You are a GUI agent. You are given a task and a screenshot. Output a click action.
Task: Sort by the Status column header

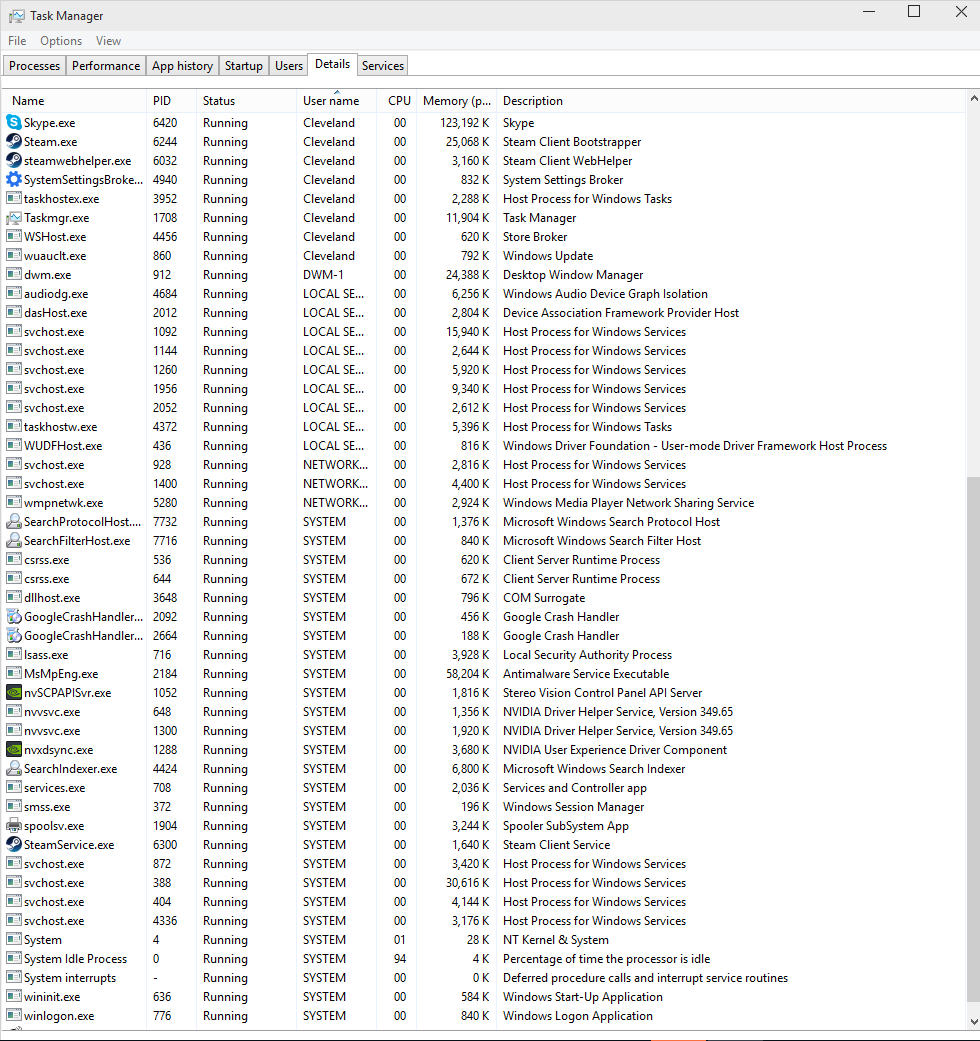point(246,101)
